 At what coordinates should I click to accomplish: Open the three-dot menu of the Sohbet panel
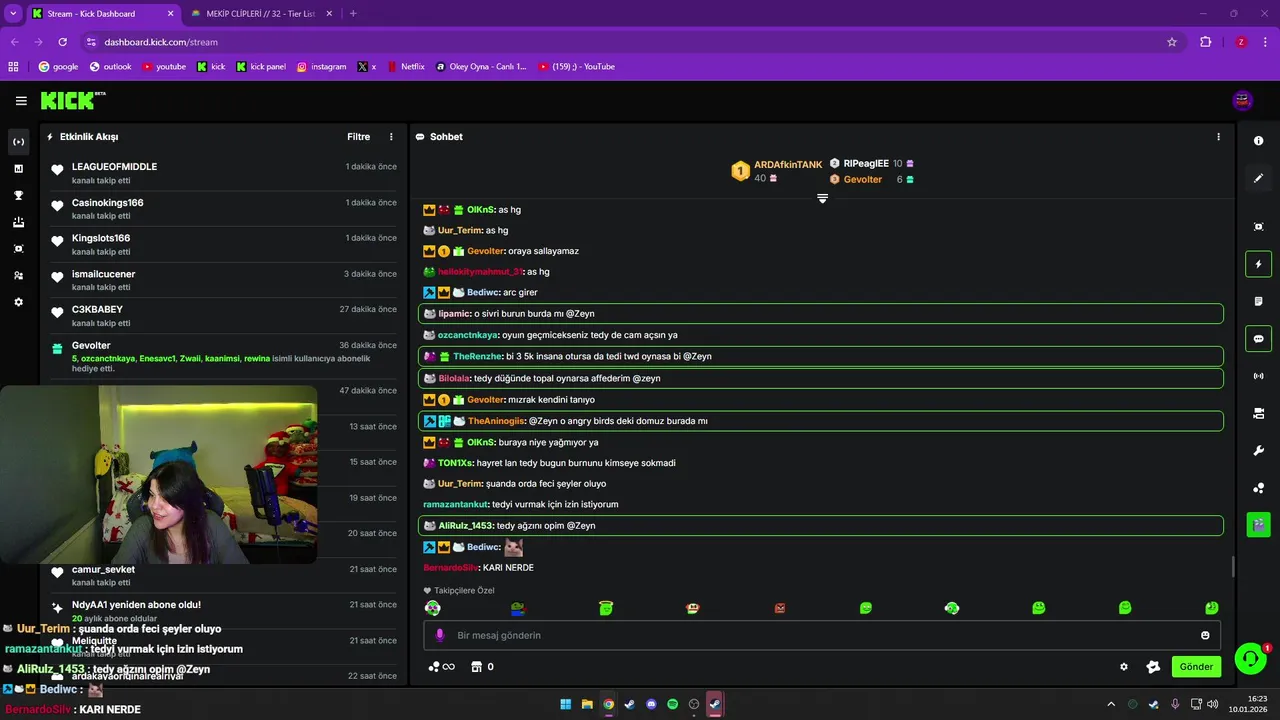[1218, 137]
